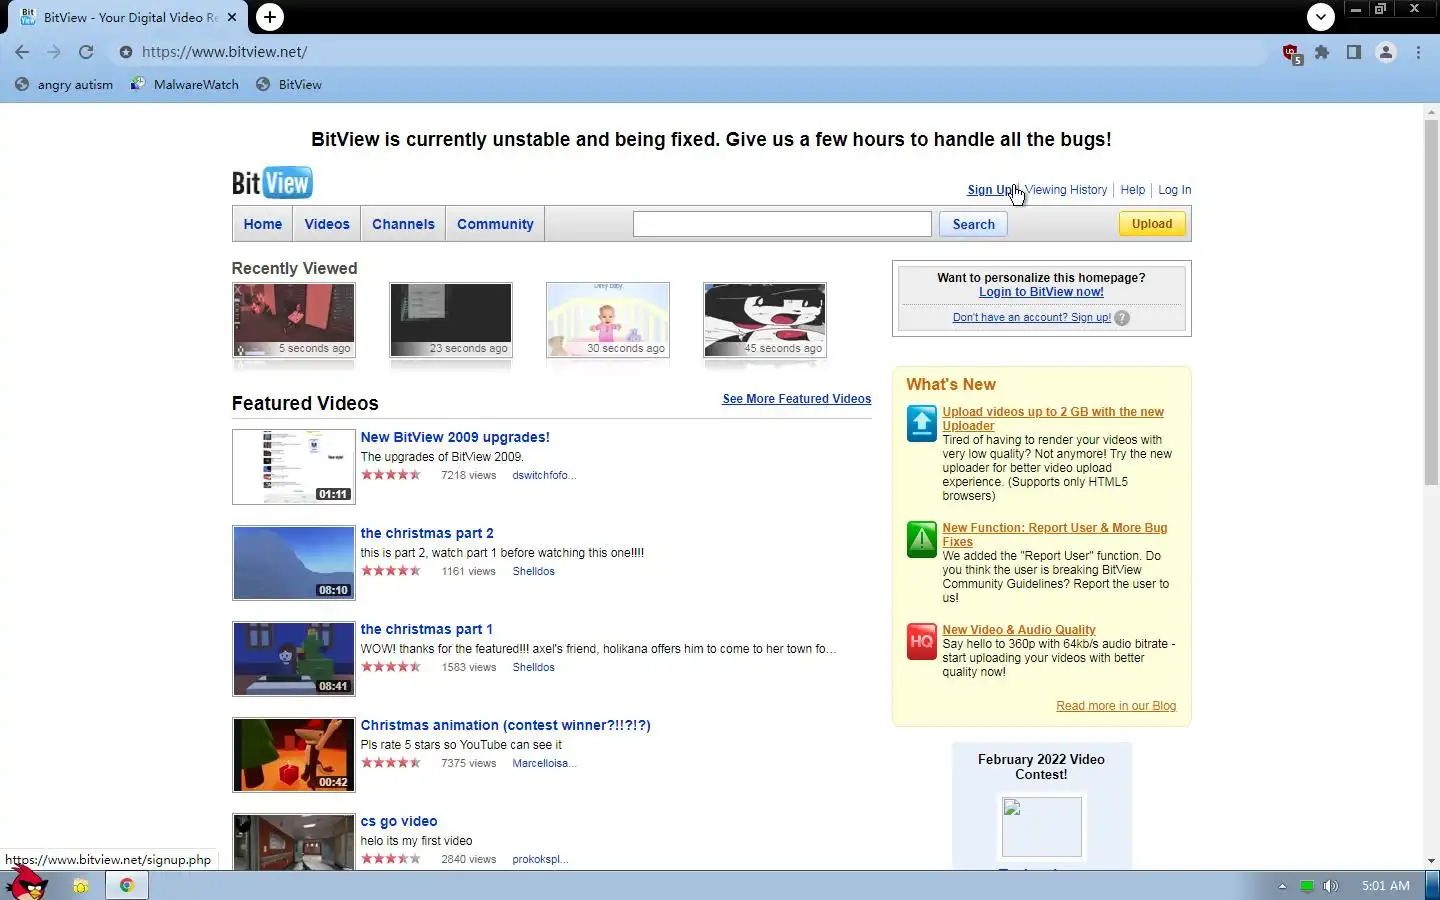Click the site info icon in address bar
This screenshot has width=1440, height=900.
pyautogui.click(x=125, y=52)
